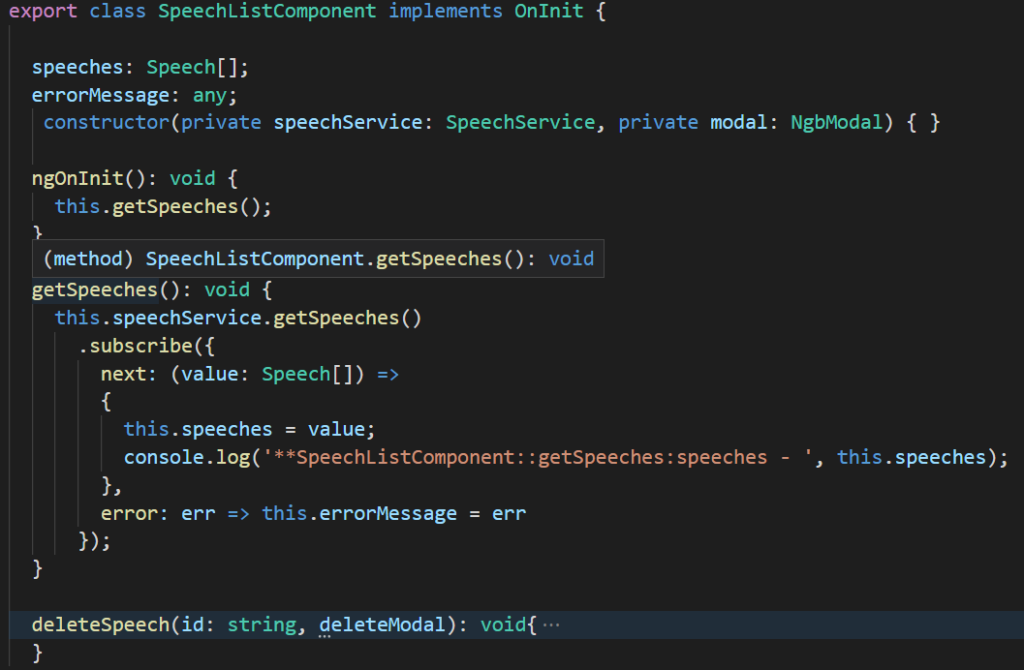The width and height of the screenshot is (1024, 670).
Task: Click the OnInit interface reference
Action: pos(548,11)
